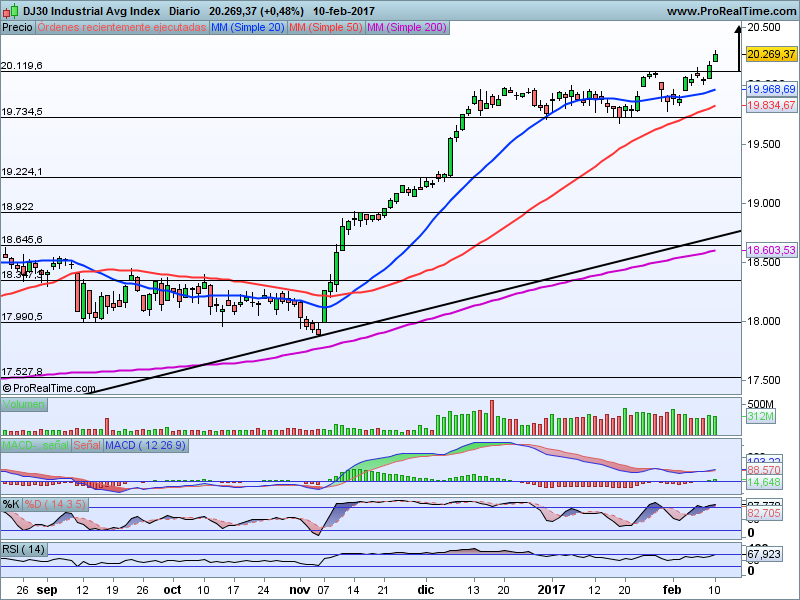
Task: Click the red MM50 value 19.834,67
Action: click(771, 105)
